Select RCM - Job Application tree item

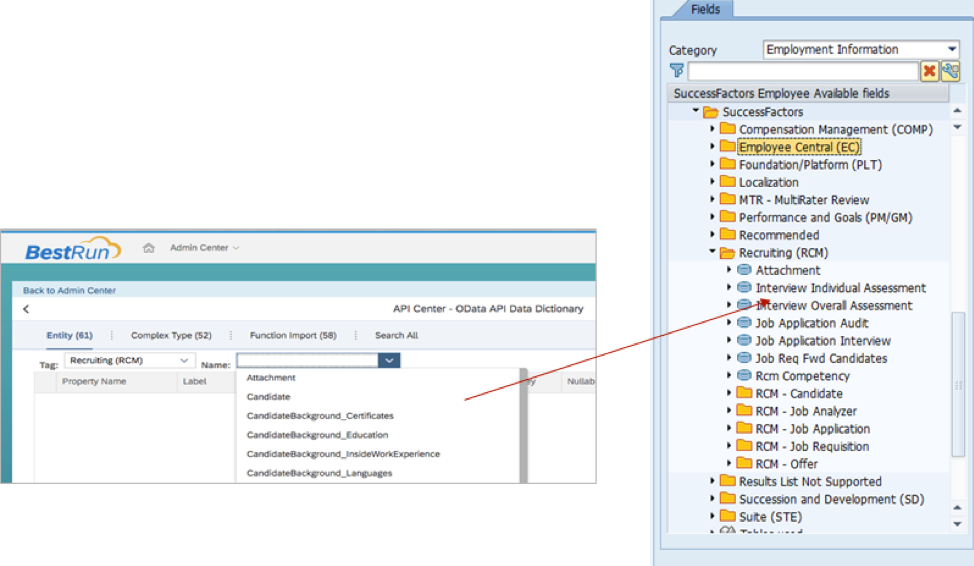[812, 429]
